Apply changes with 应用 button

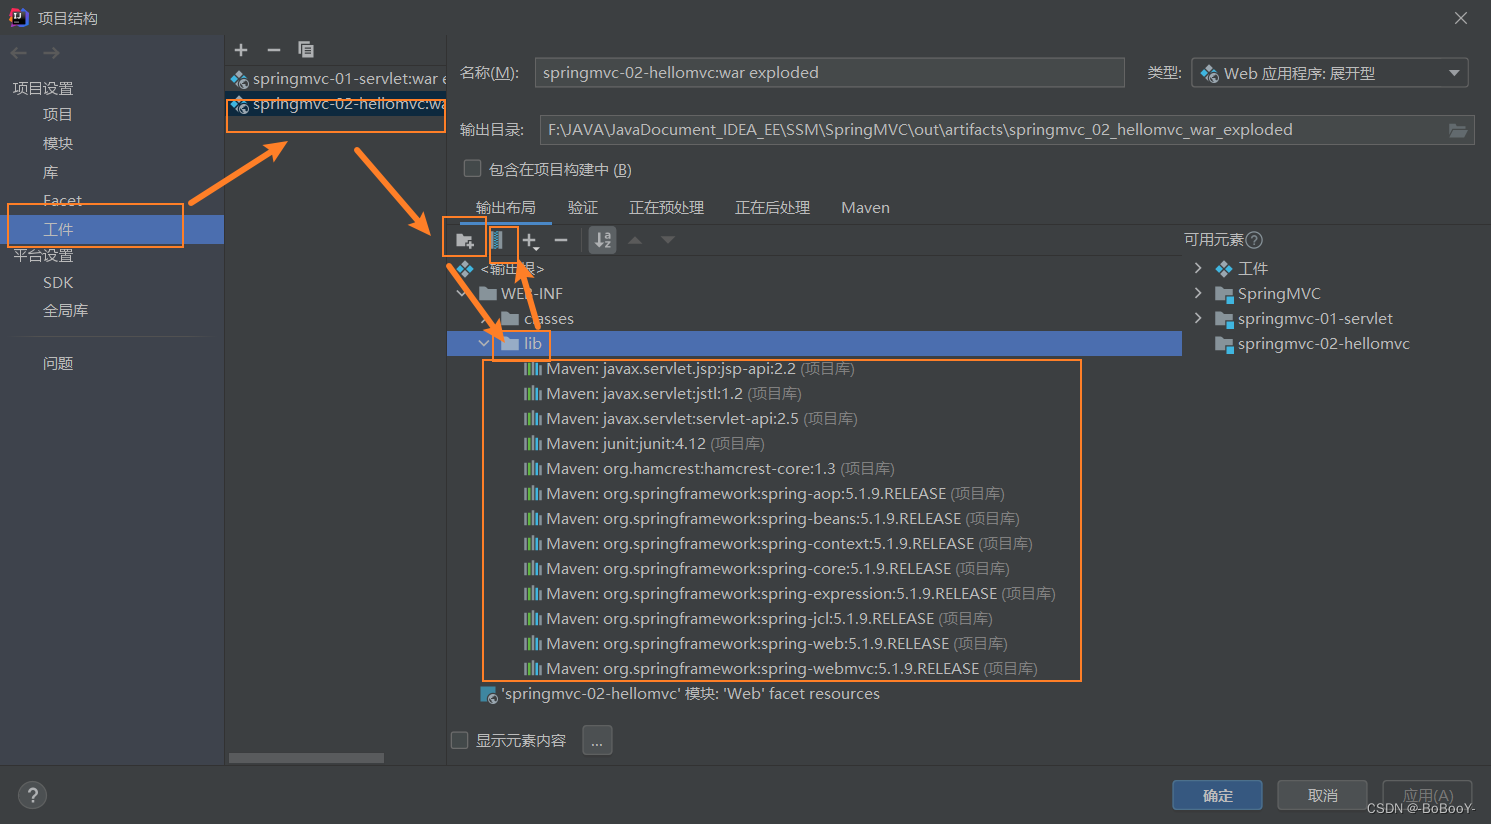(1427, 796)
